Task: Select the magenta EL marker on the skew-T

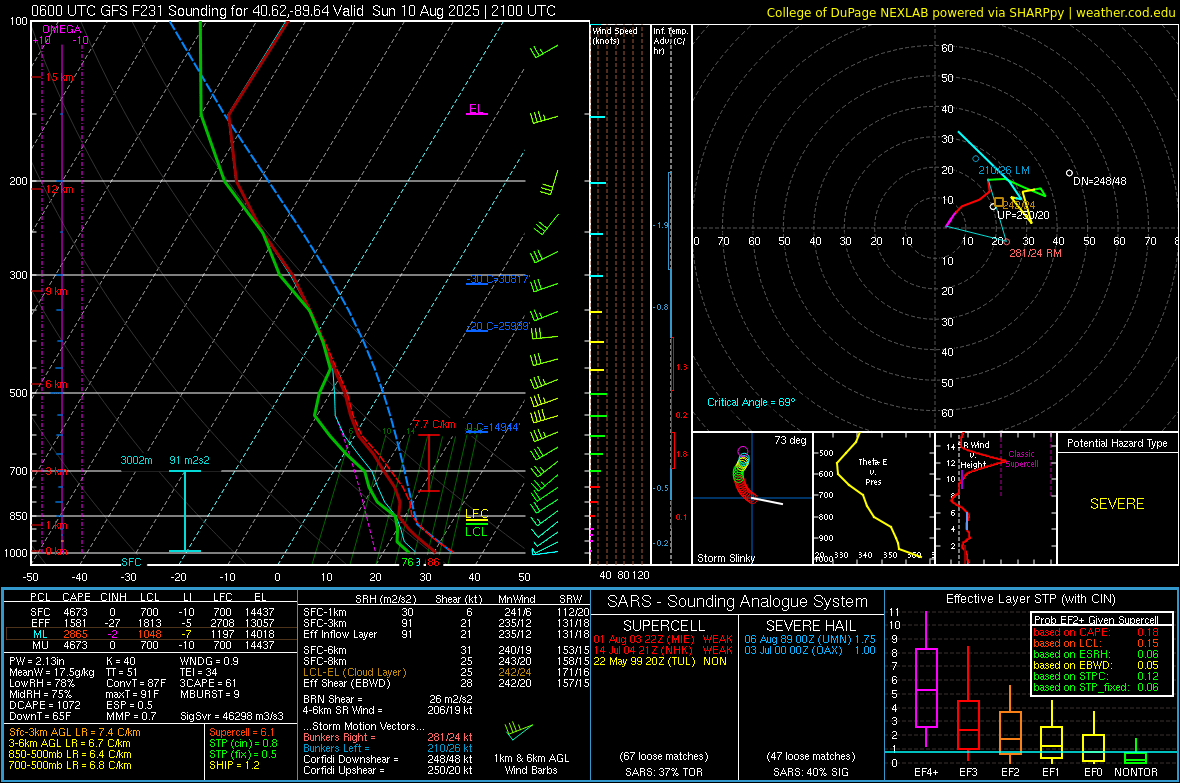Action: click(x=476, y=109)
